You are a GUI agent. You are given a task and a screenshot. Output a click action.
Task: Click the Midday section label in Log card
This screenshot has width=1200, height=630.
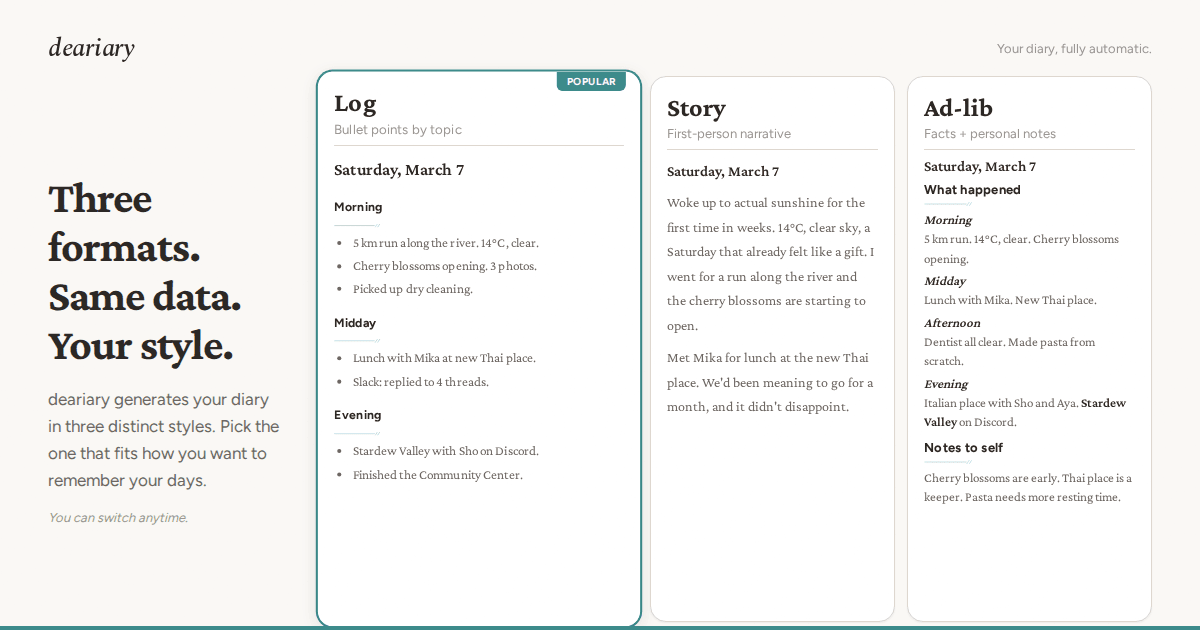(355, 322)
